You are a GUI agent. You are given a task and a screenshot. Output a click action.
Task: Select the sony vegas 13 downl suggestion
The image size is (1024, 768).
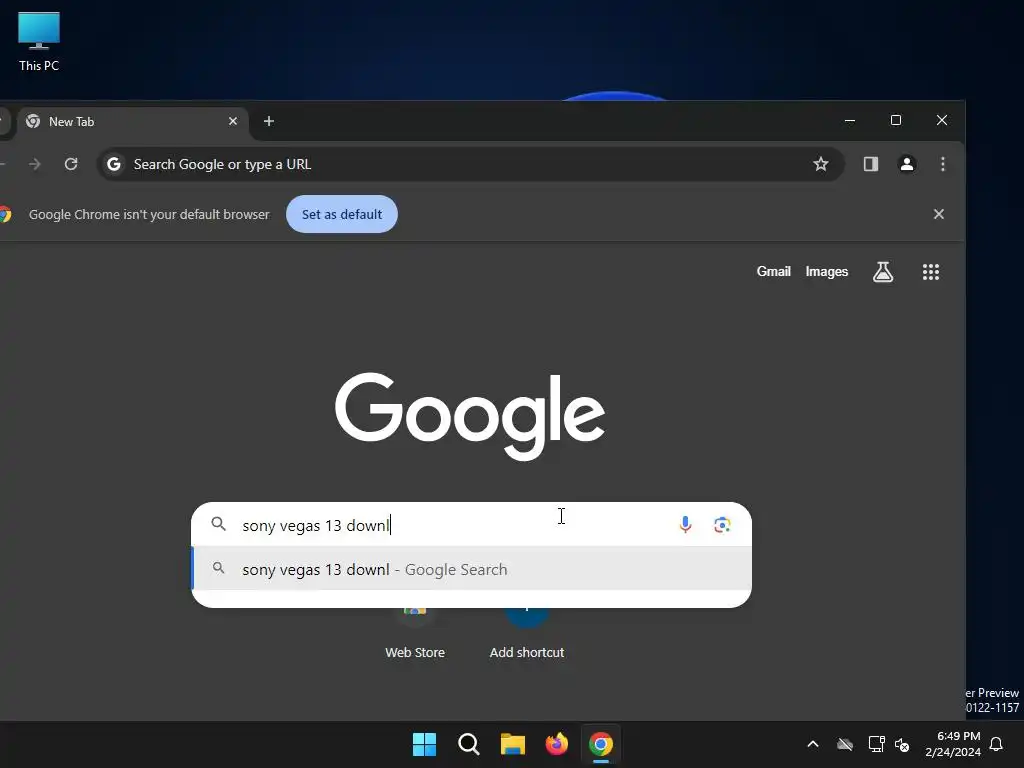(x=472, y=569)
